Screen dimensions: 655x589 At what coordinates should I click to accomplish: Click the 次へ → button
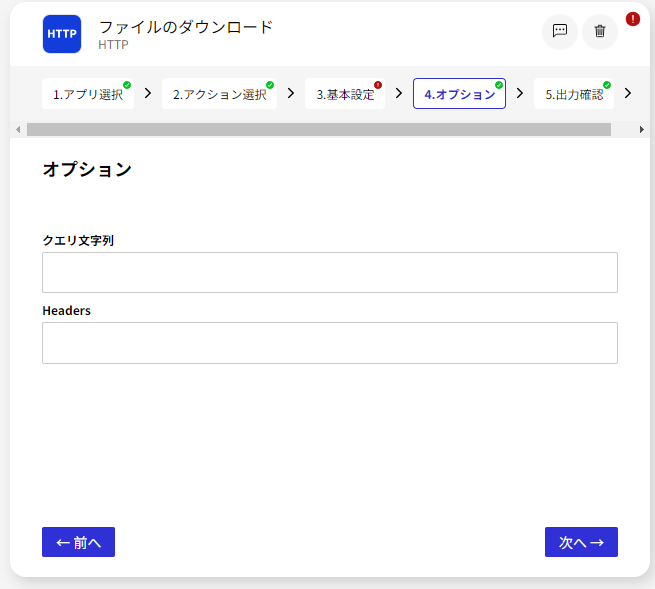[581, 542]
